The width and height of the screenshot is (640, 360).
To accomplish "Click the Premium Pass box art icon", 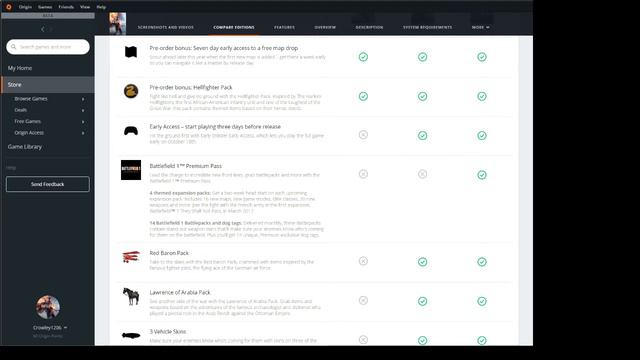I will point(131,170).
